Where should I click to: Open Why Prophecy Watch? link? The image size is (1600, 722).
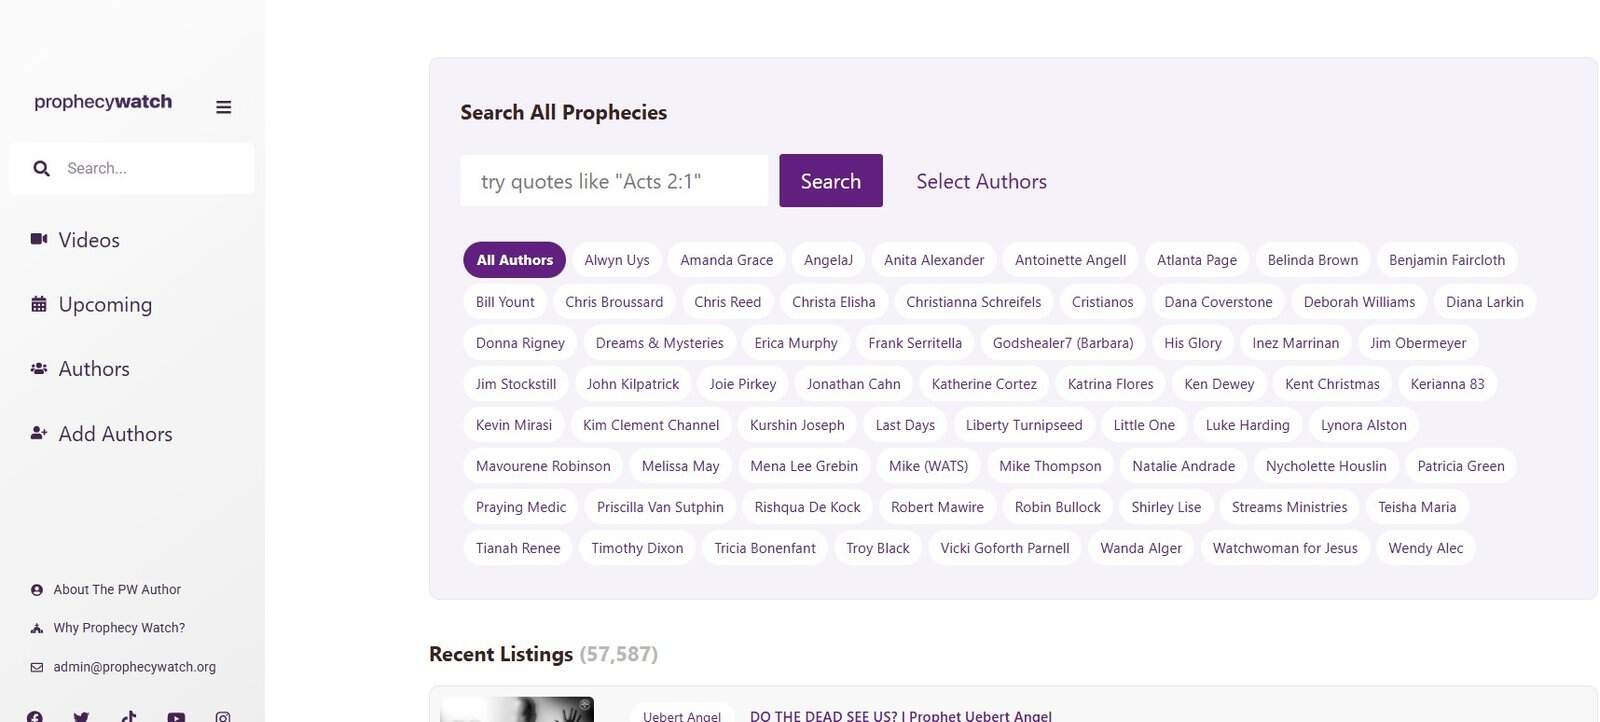119,628
